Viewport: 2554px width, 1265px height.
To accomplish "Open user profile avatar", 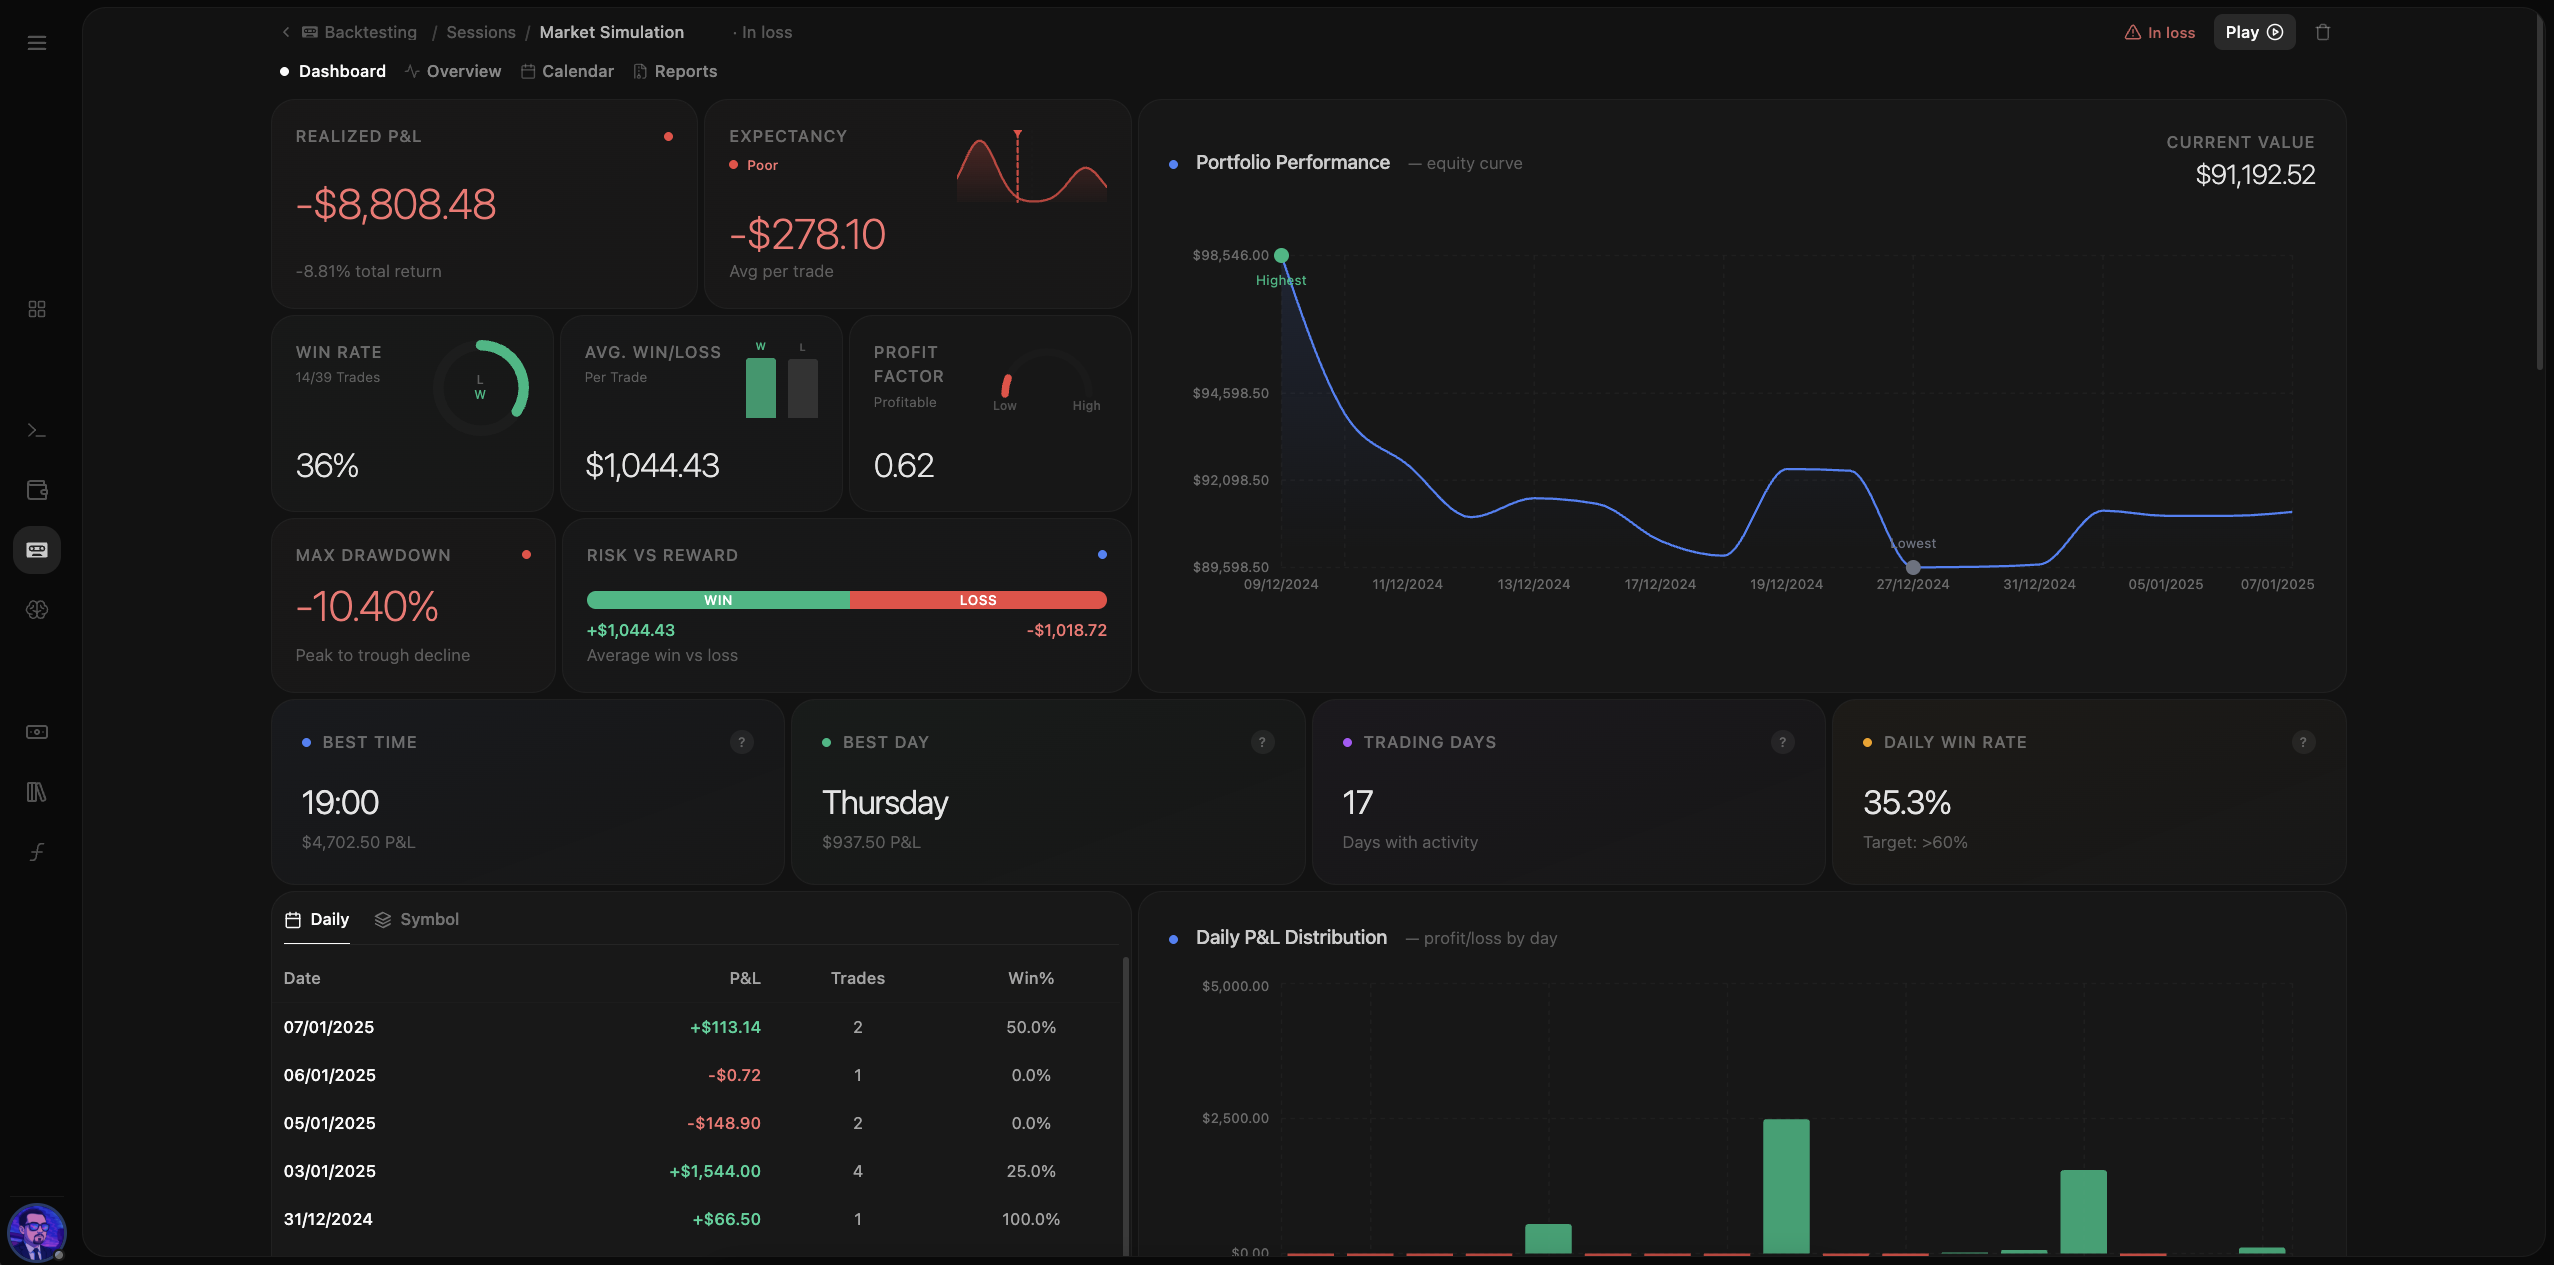I will [x=37, y=1232].
